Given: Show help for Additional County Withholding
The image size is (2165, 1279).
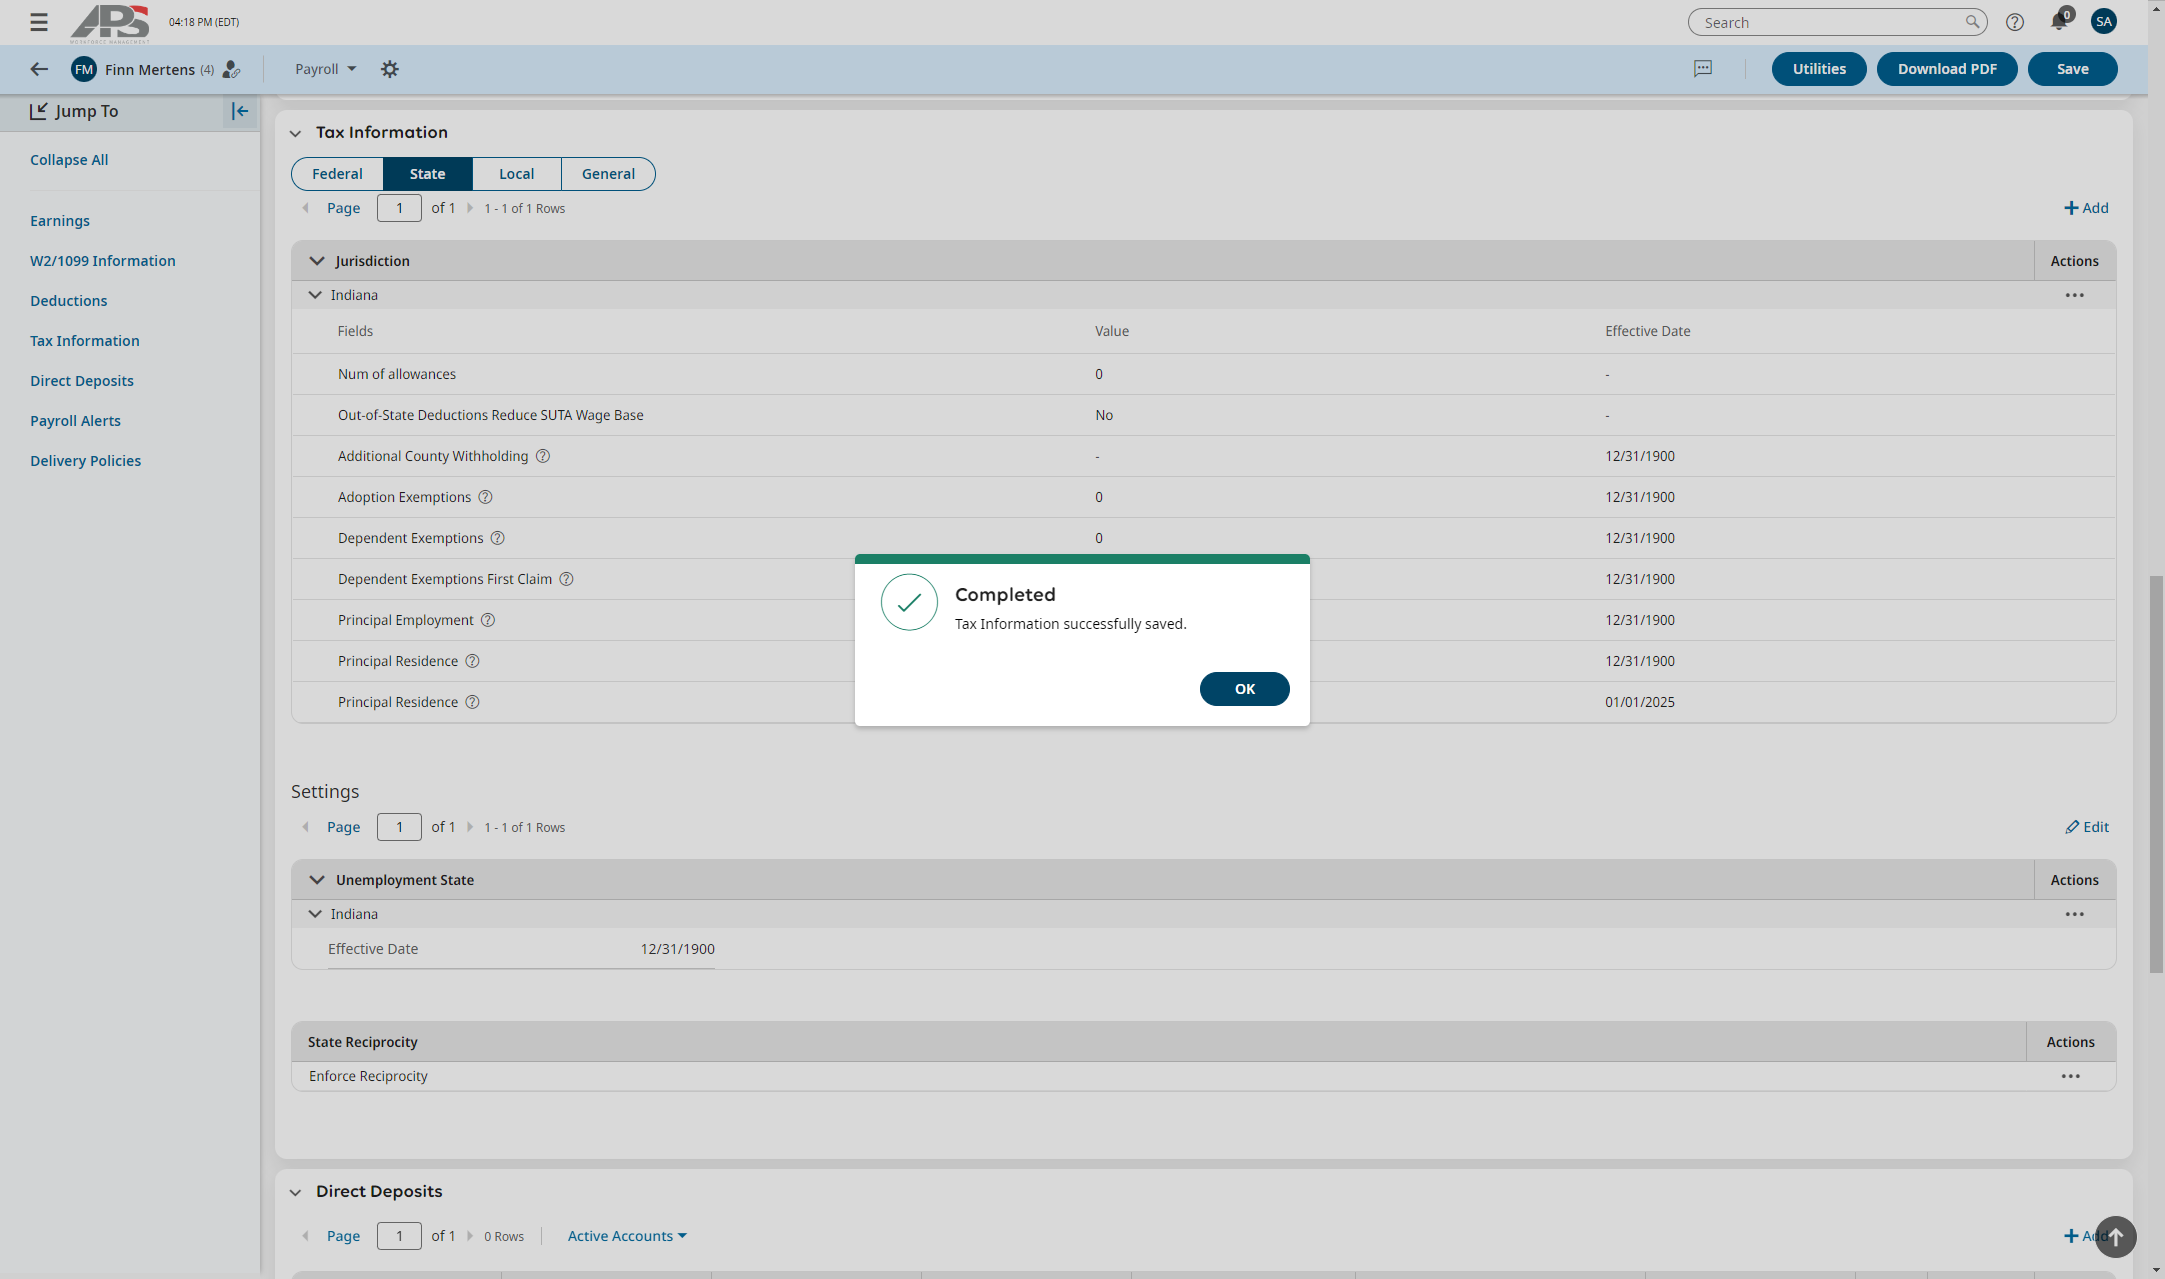Looking at the screenshot, I should (x=543, y=456).
